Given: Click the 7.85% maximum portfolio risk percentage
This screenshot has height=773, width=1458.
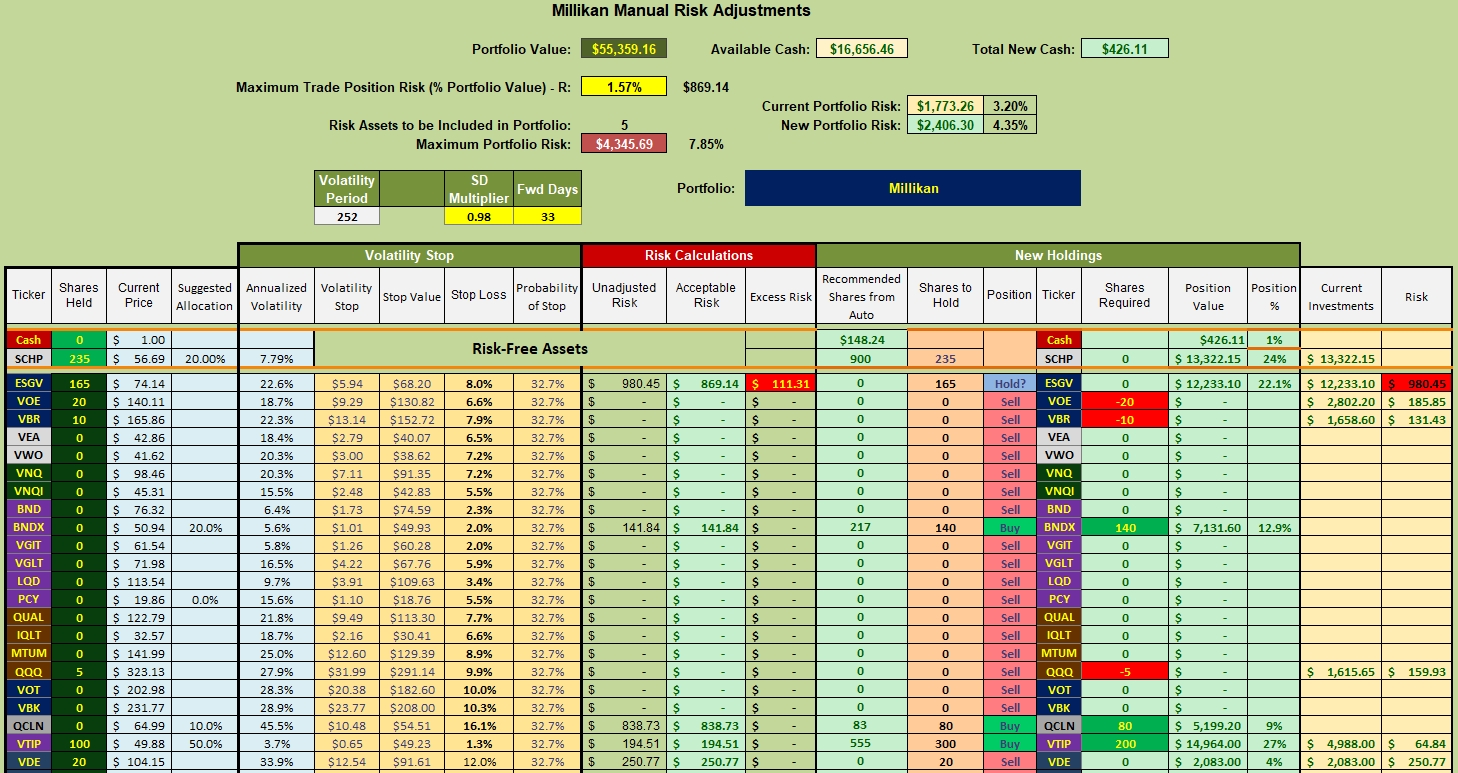Looking at the screenshot, I should tap(706, 144).
